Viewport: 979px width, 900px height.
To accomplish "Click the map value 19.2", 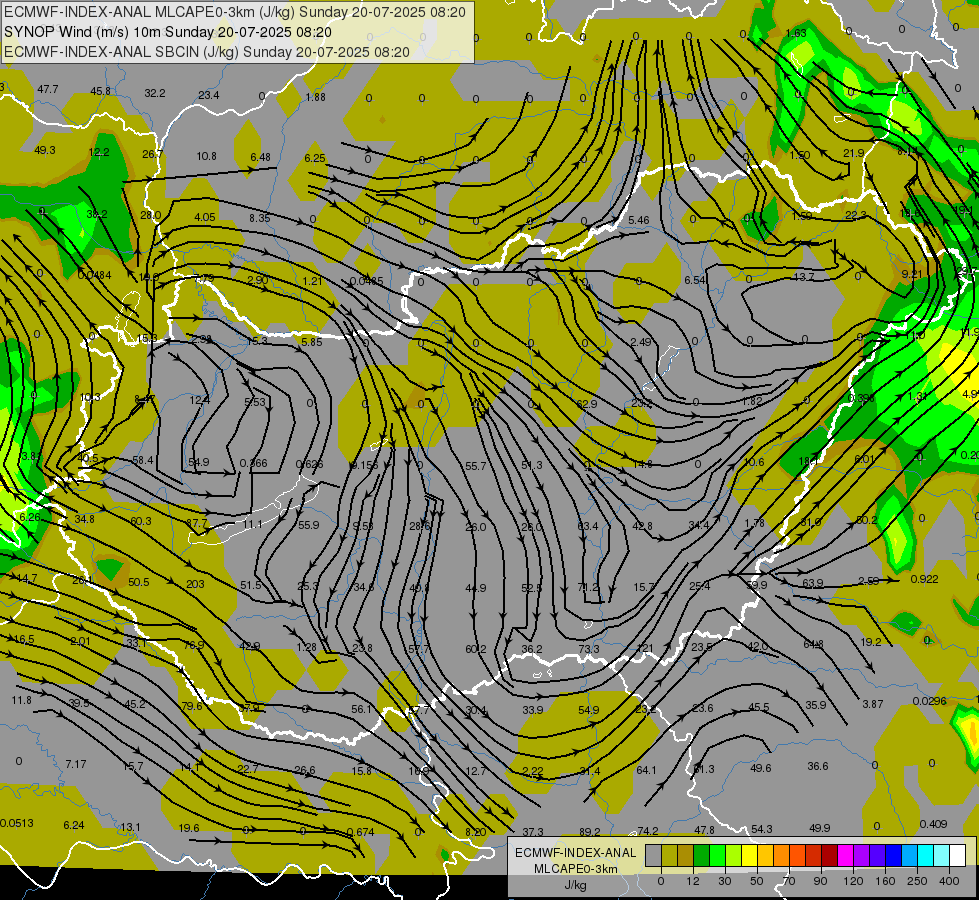I will tap(871, 642).
